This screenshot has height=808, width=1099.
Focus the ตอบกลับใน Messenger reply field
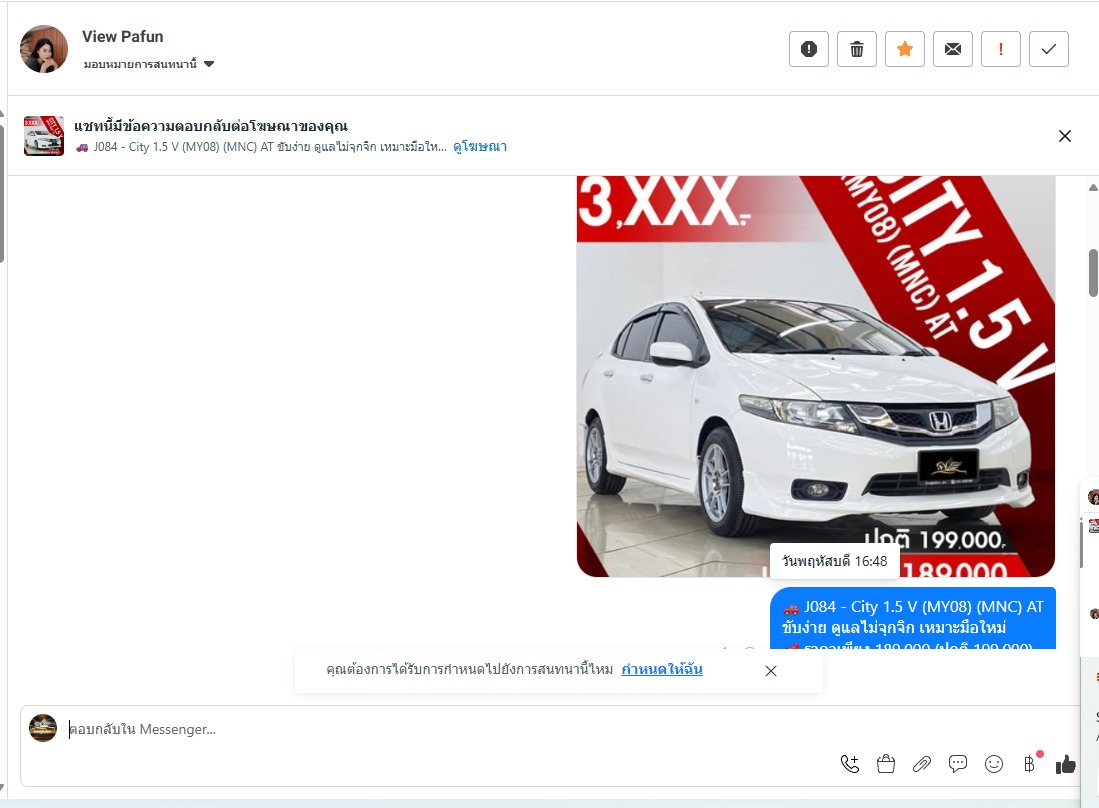tap(449, 730)
